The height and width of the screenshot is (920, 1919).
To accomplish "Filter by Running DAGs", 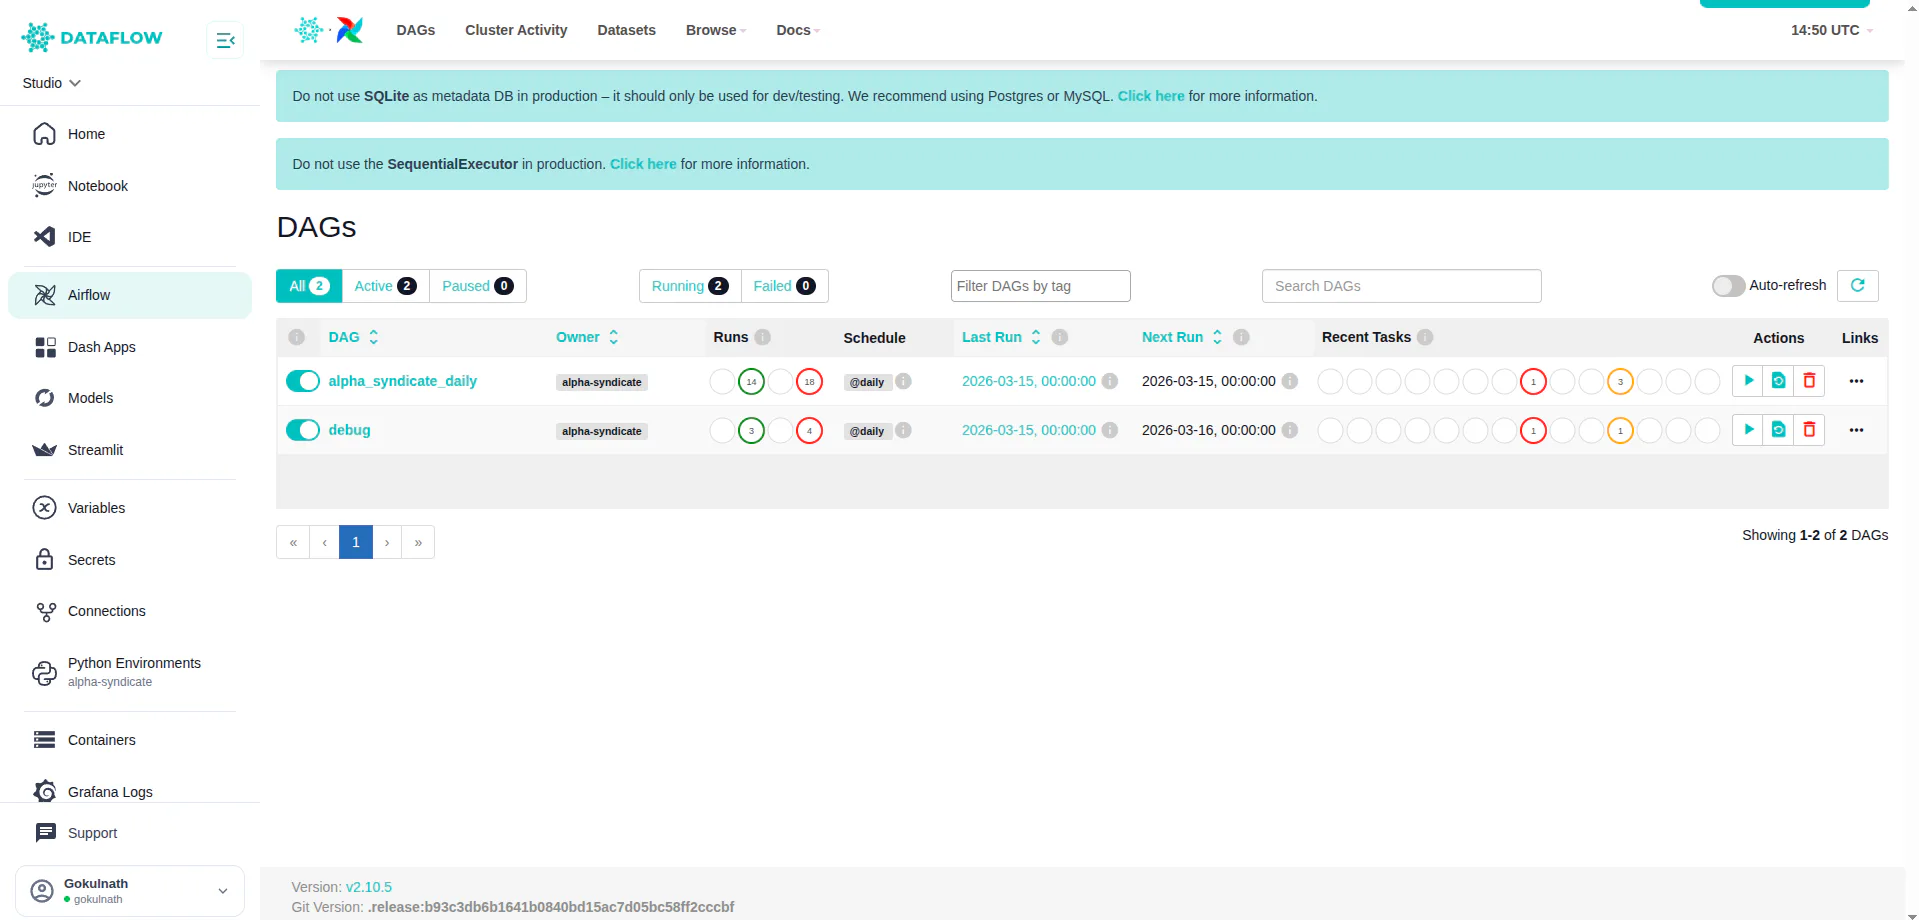I will point(690,286).
